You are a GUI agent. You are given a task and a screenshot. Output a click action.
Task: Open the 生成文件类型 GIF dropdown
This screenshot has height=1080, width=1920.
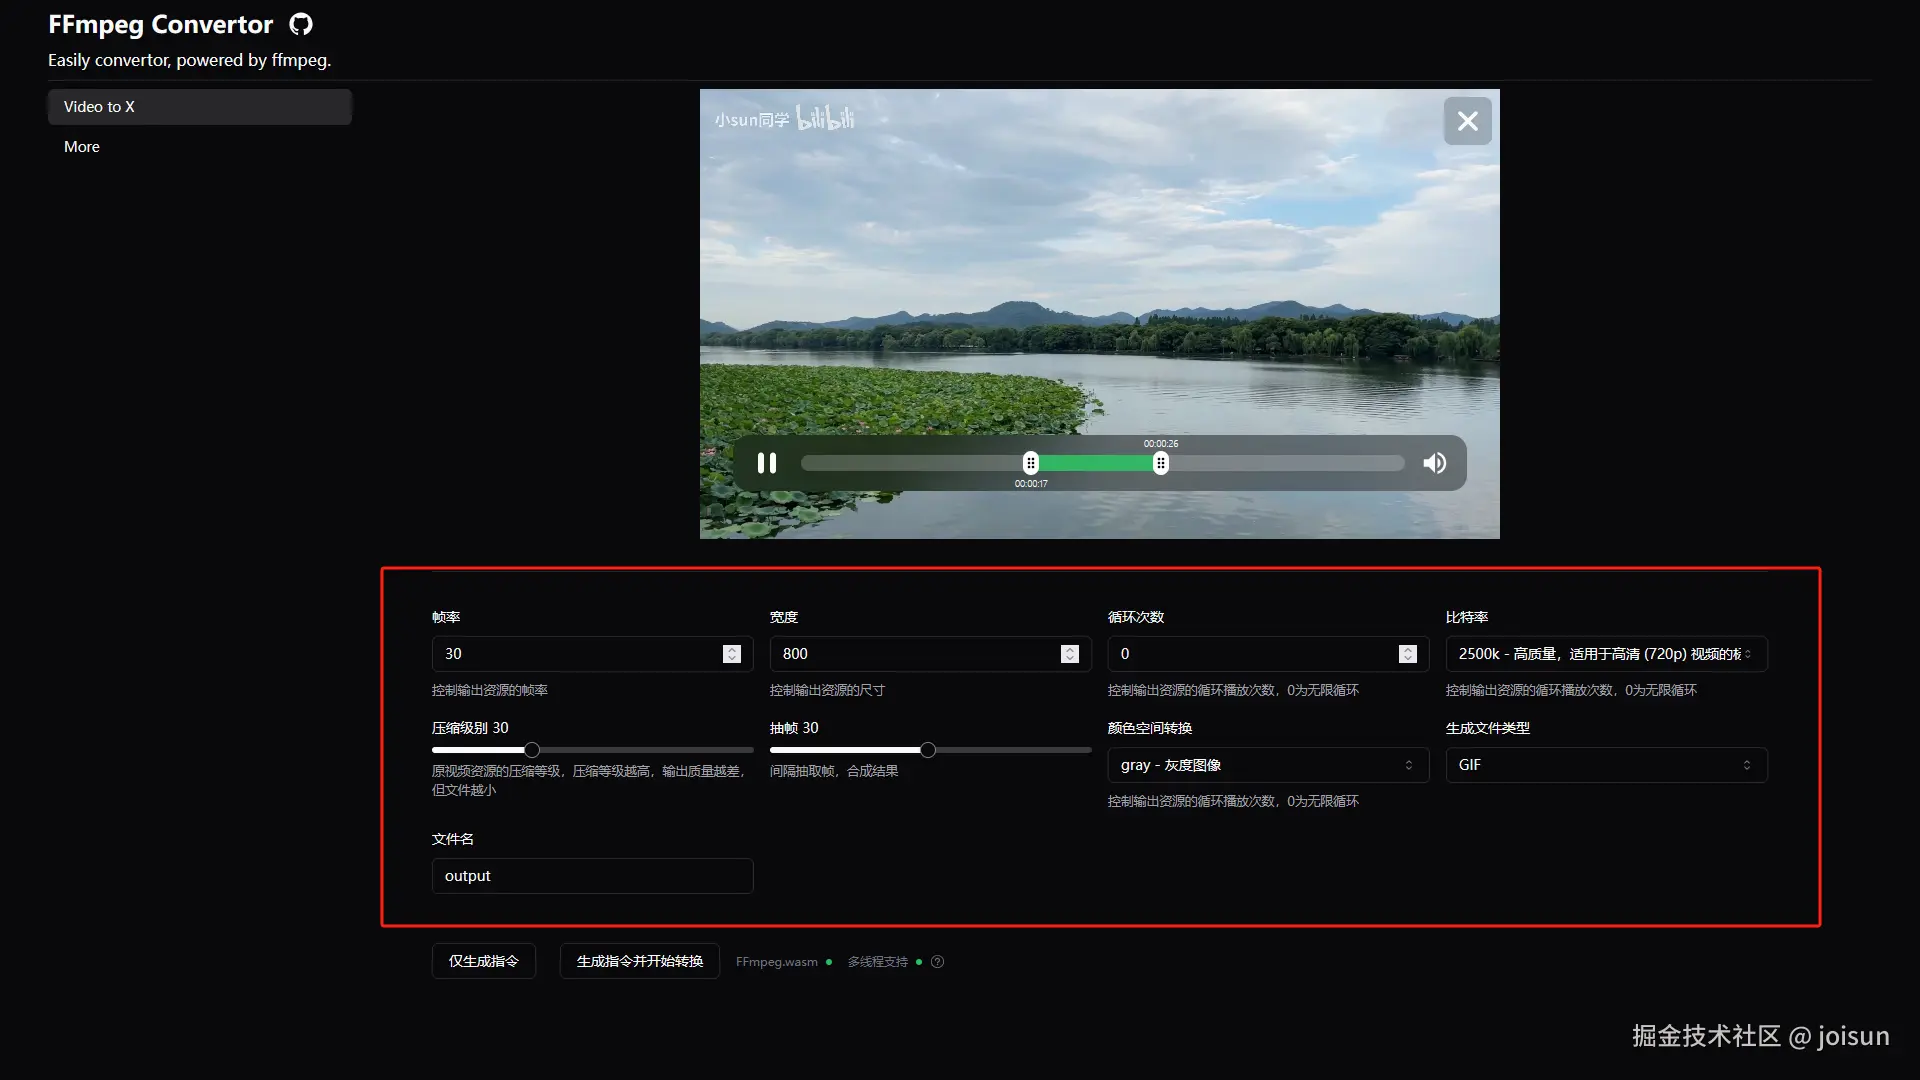pyautogui.click(x=1606, y=765)
